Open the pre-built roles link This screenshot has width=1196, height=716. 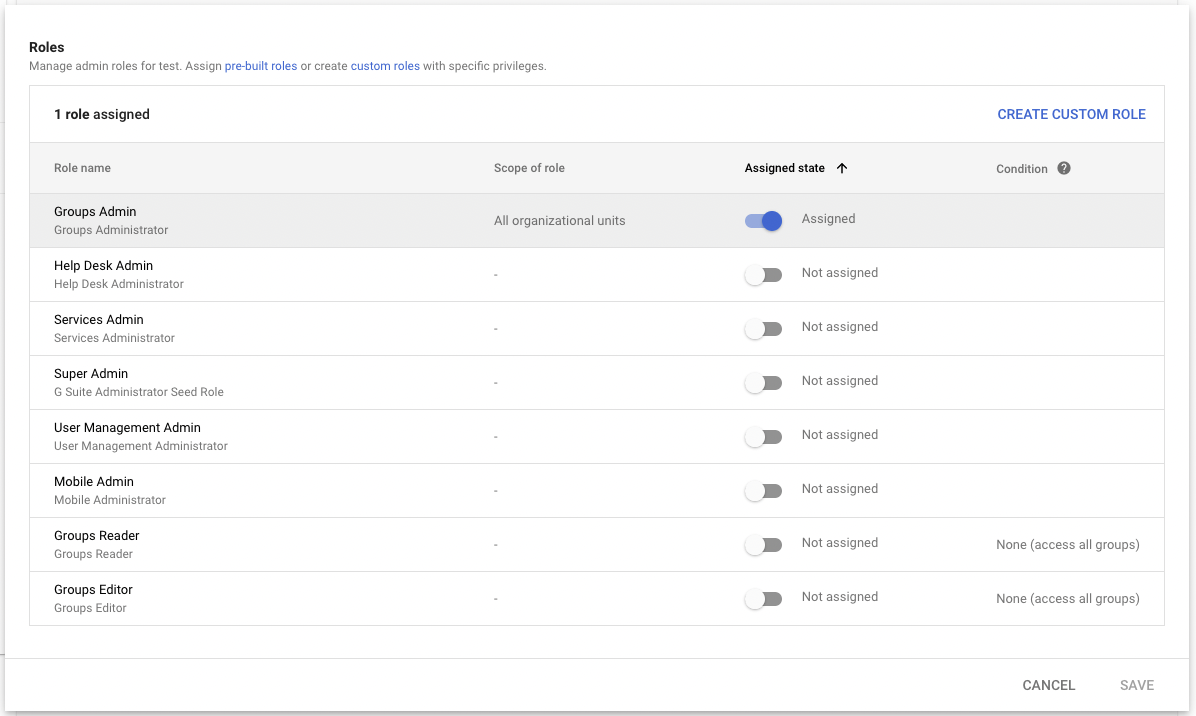click(x=261, y=66)
